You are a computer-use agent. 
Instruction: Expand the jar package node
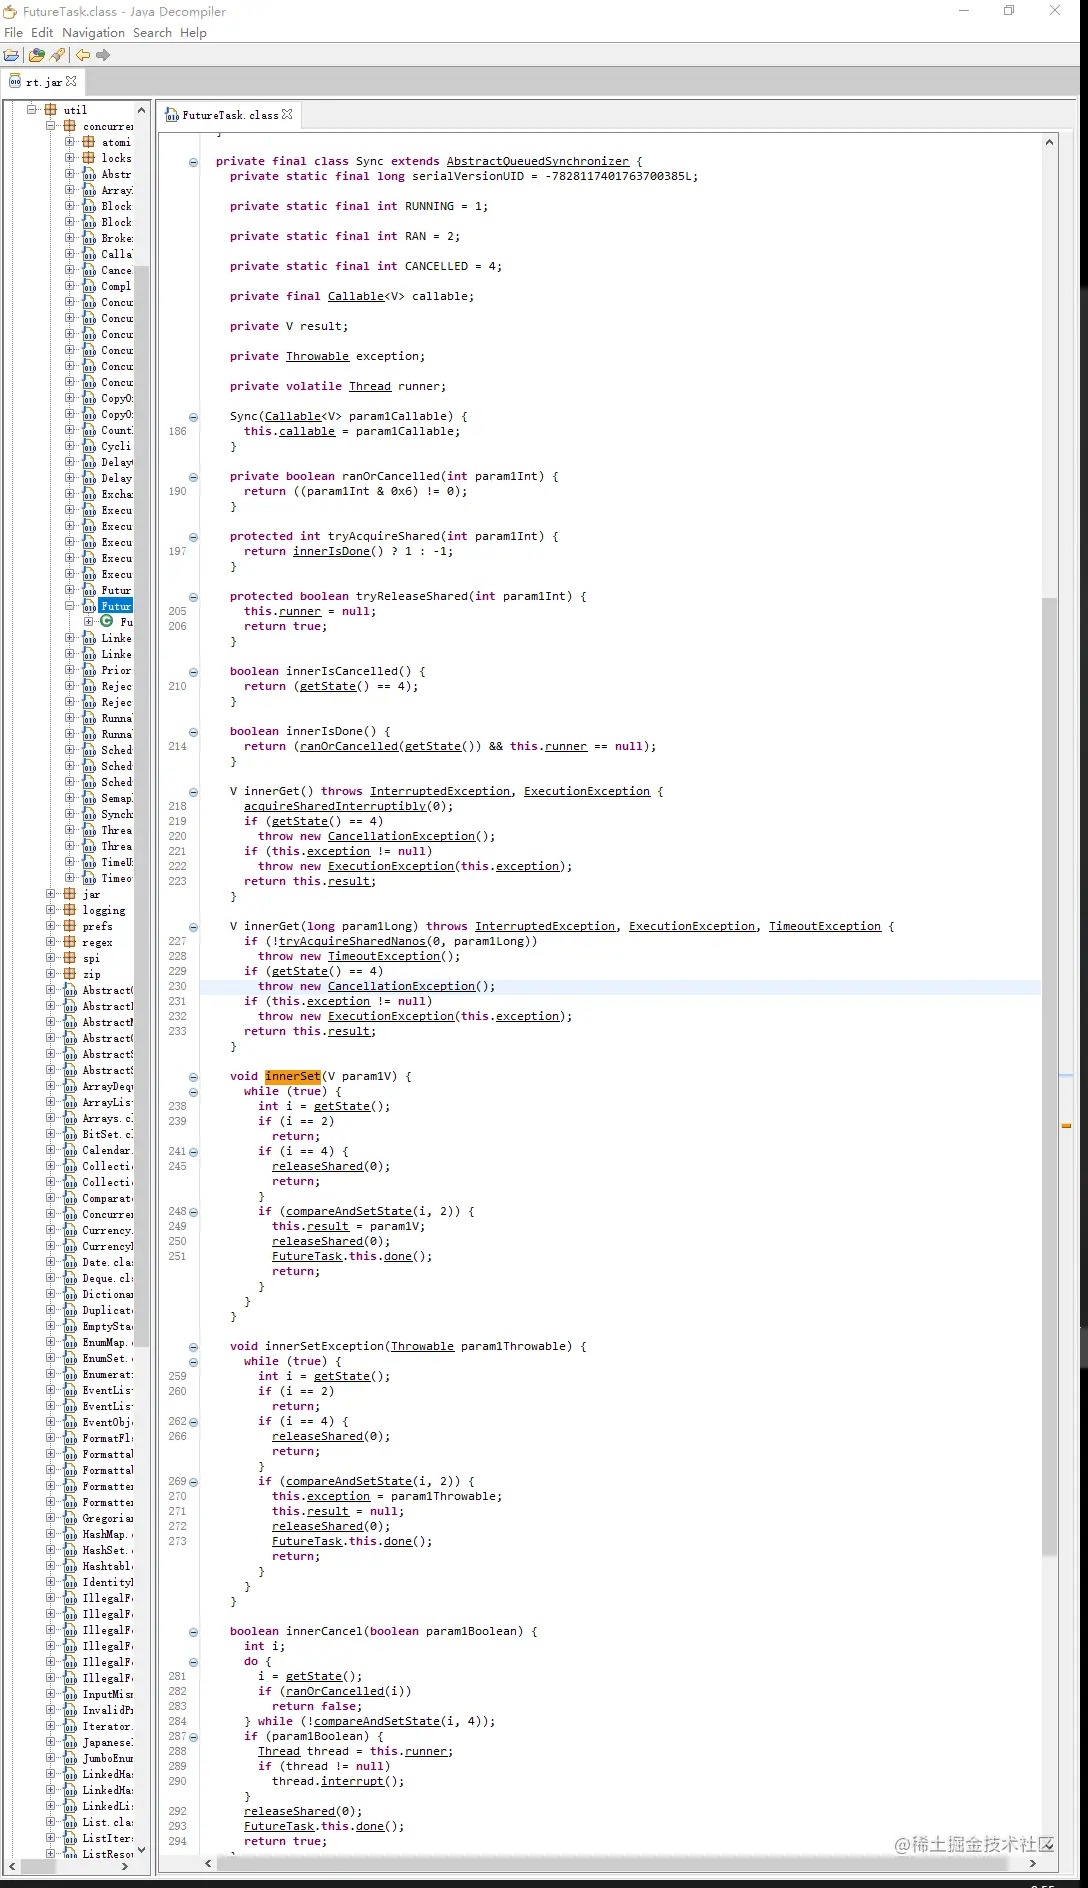51,894
